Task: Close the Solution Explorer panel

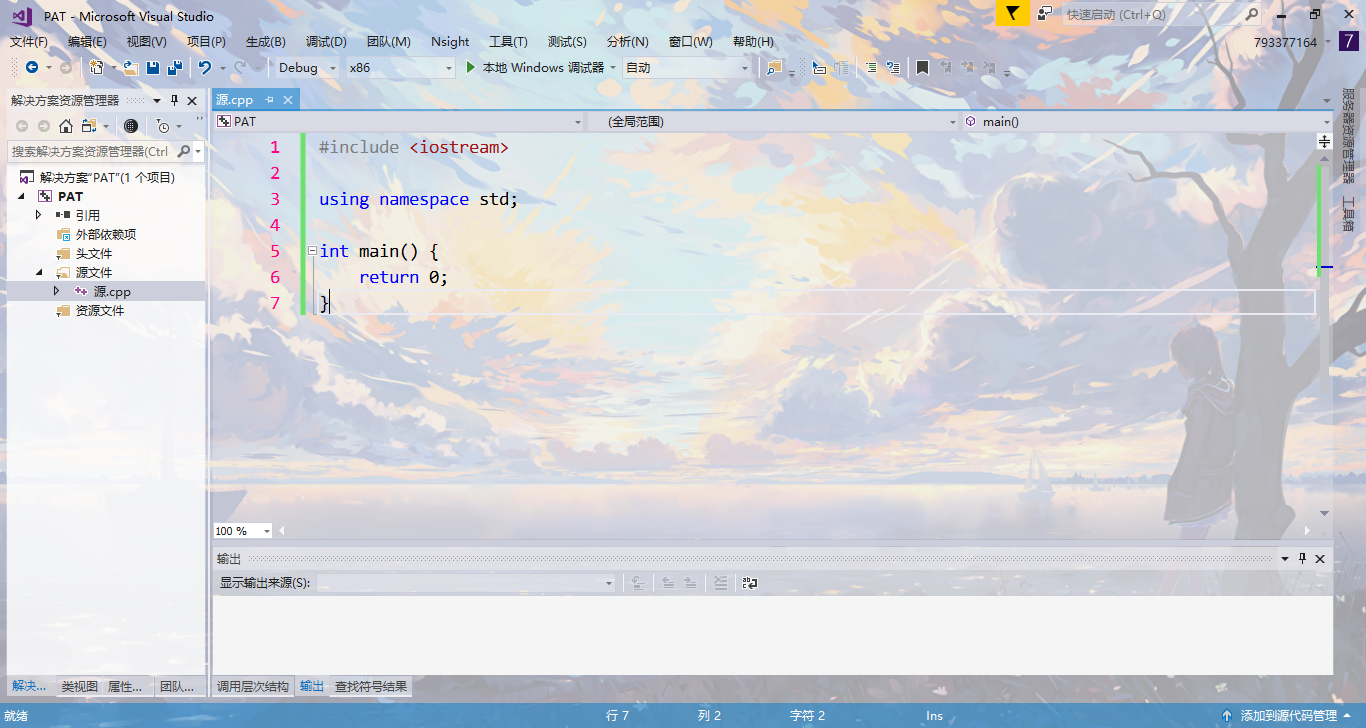Action: pos(192,100)
